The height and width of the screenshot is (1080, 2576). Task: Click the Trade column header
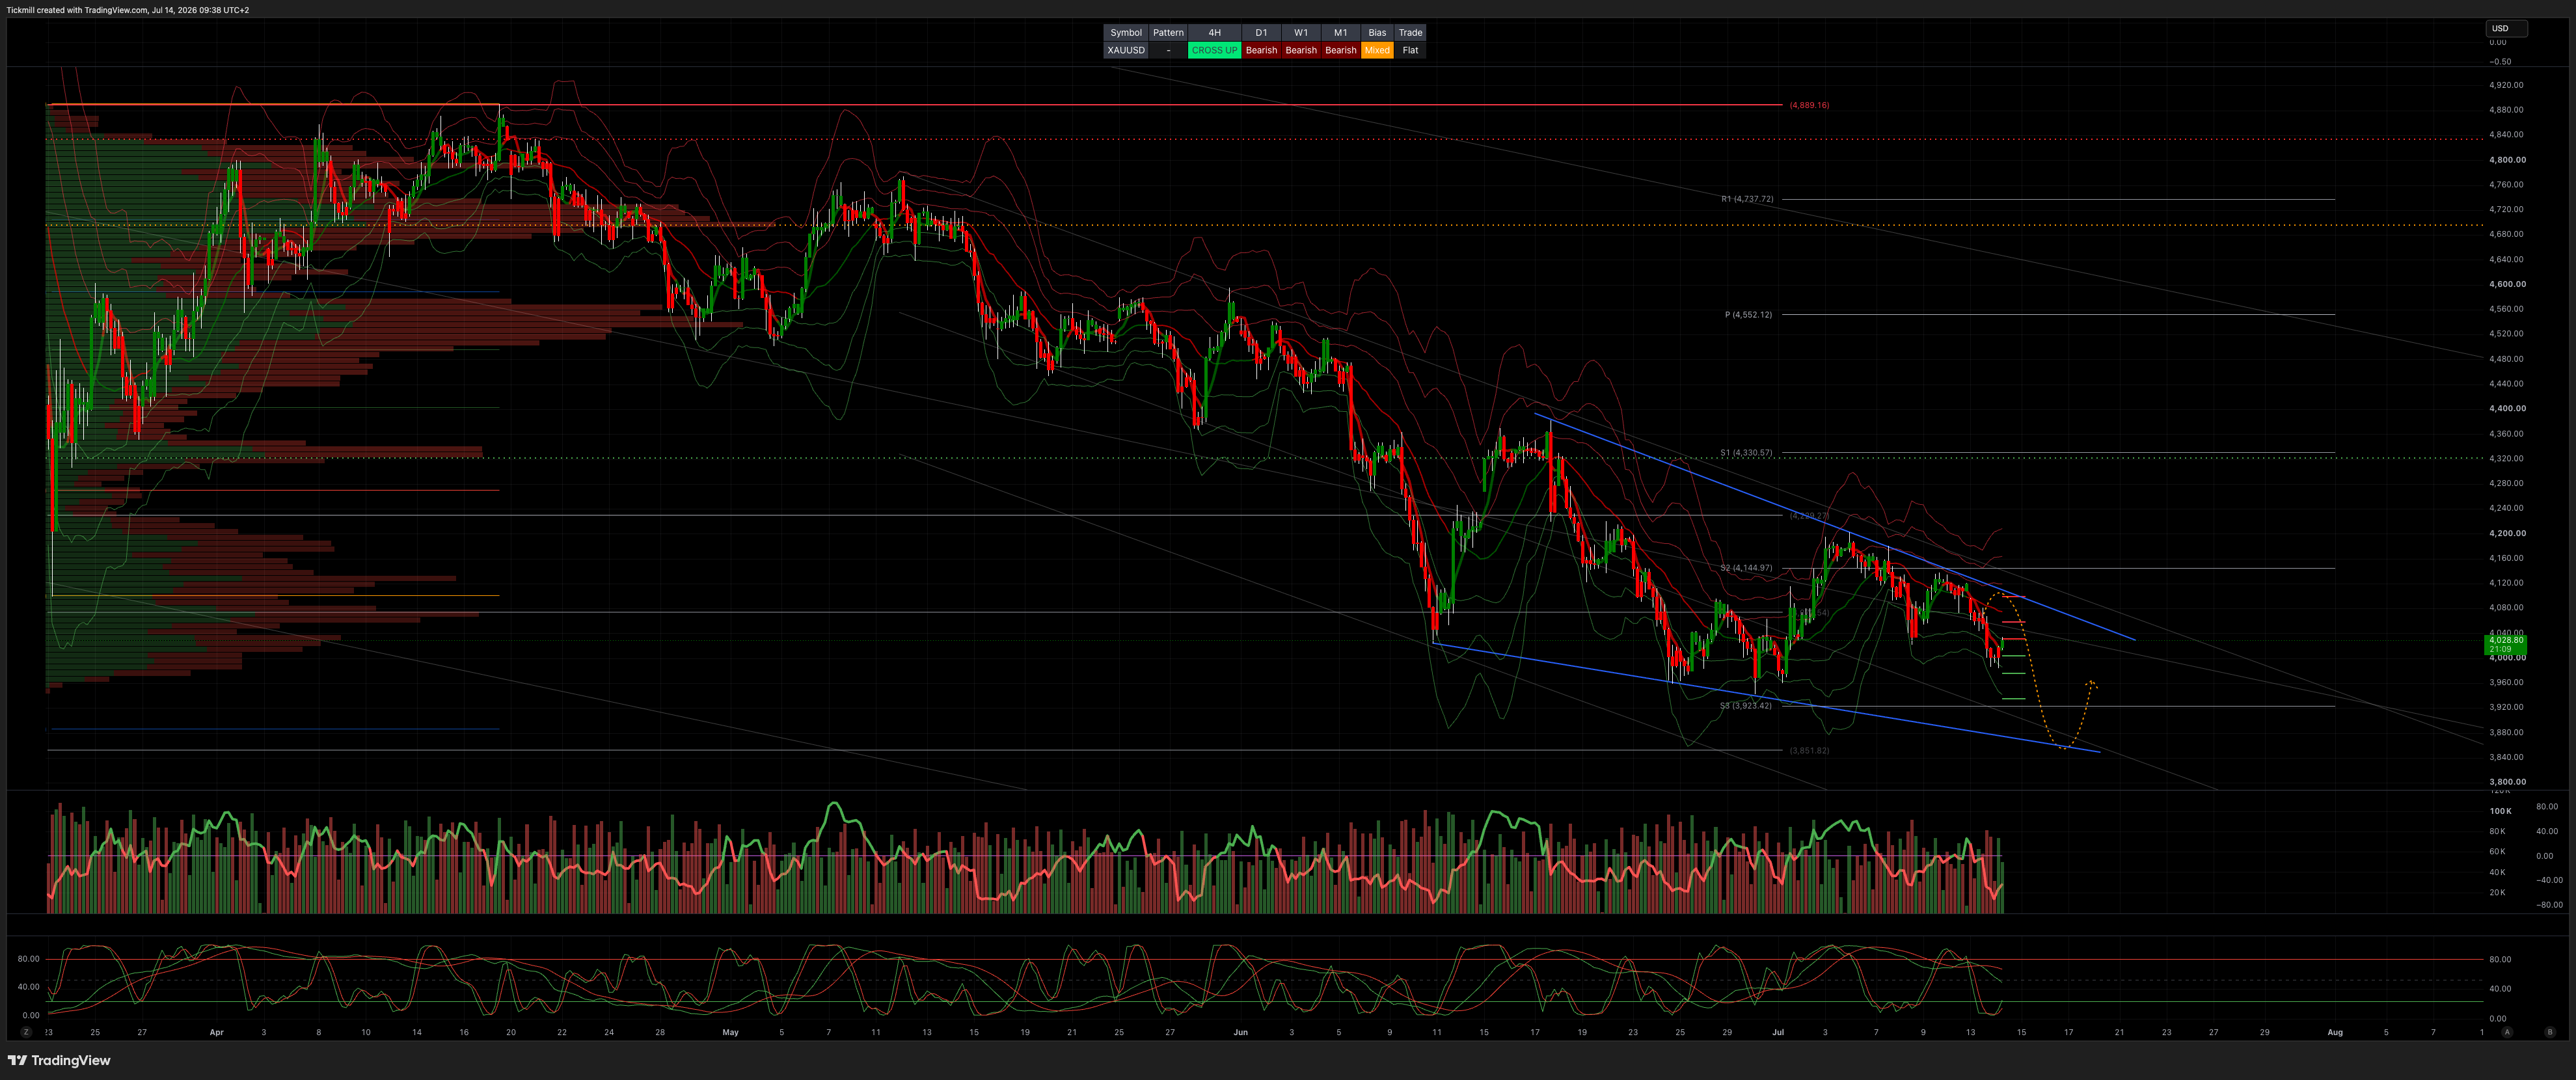(x=1410, y=33)
